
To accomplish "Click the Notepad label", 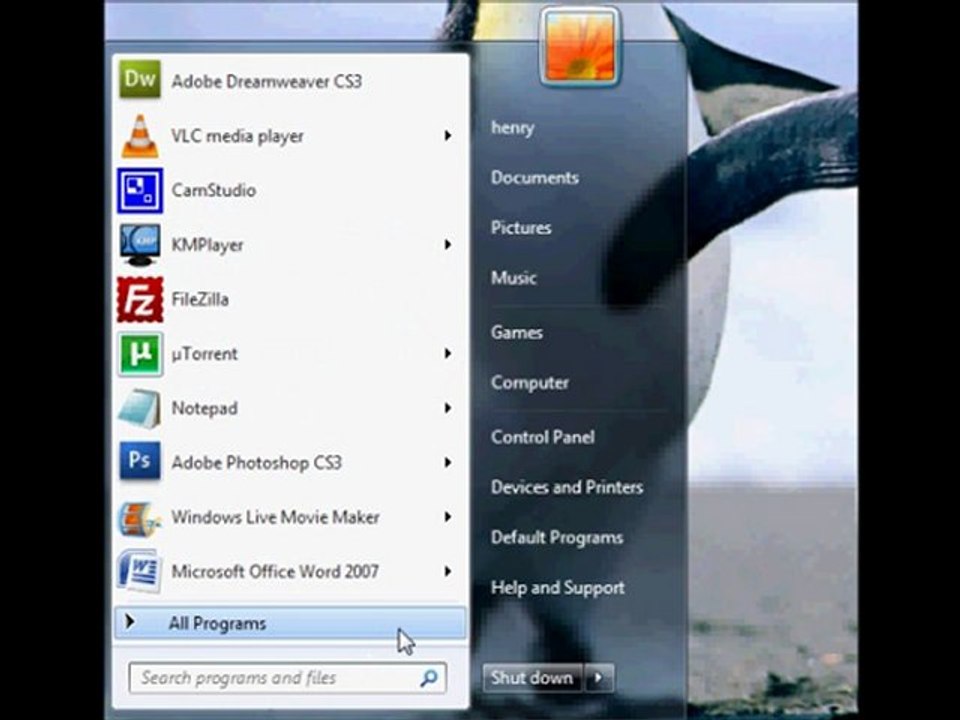I will (x=204, y=408).
